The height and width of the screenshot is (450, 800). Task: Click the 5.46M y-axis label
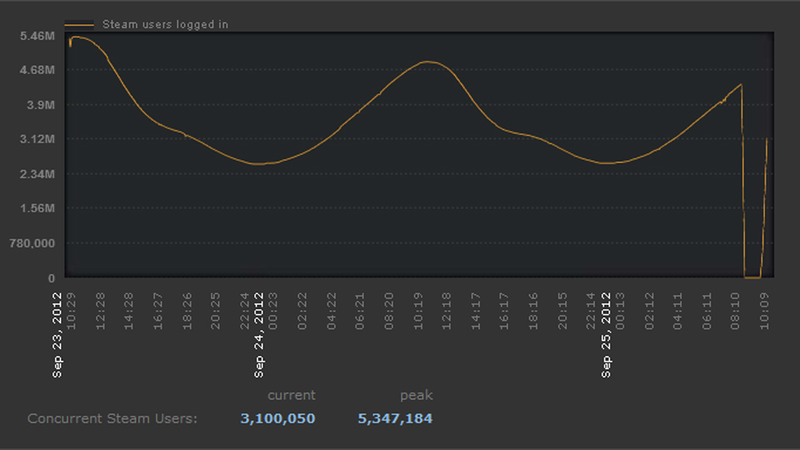pyautogui.click(x=37, y=36)
